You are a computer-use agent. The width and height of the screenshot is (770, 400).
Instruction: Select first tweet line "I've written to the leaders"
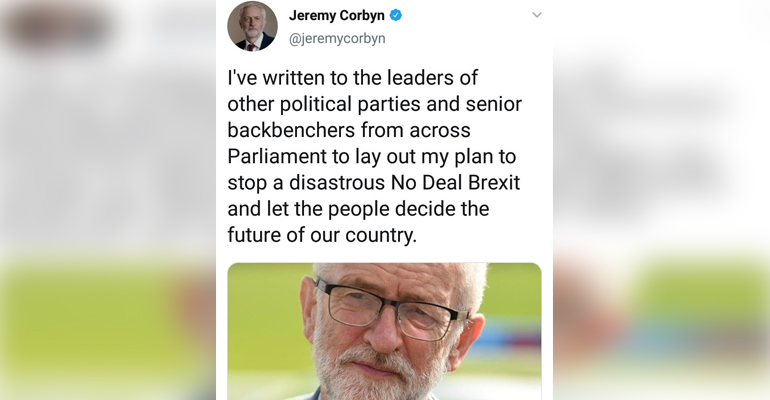coord(353,78)
